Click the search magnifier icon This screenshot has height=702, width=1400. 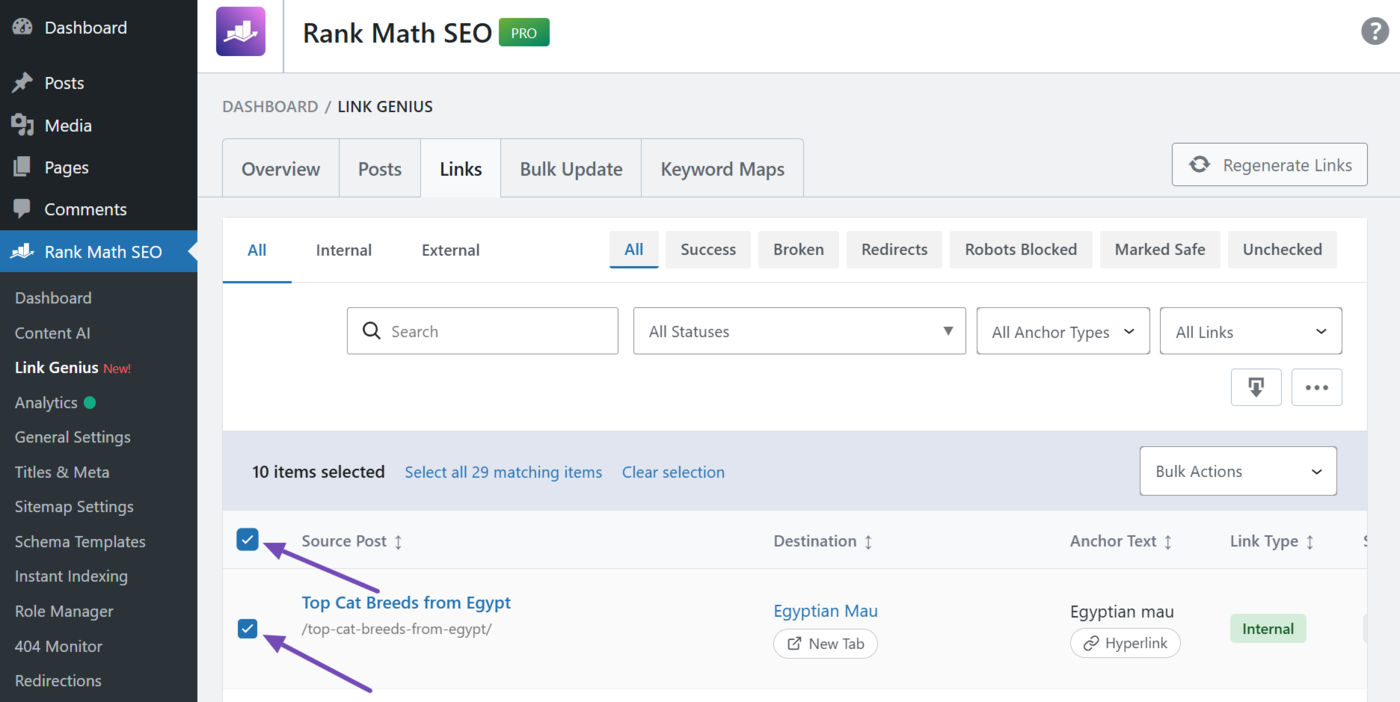[x=371, y=330]
